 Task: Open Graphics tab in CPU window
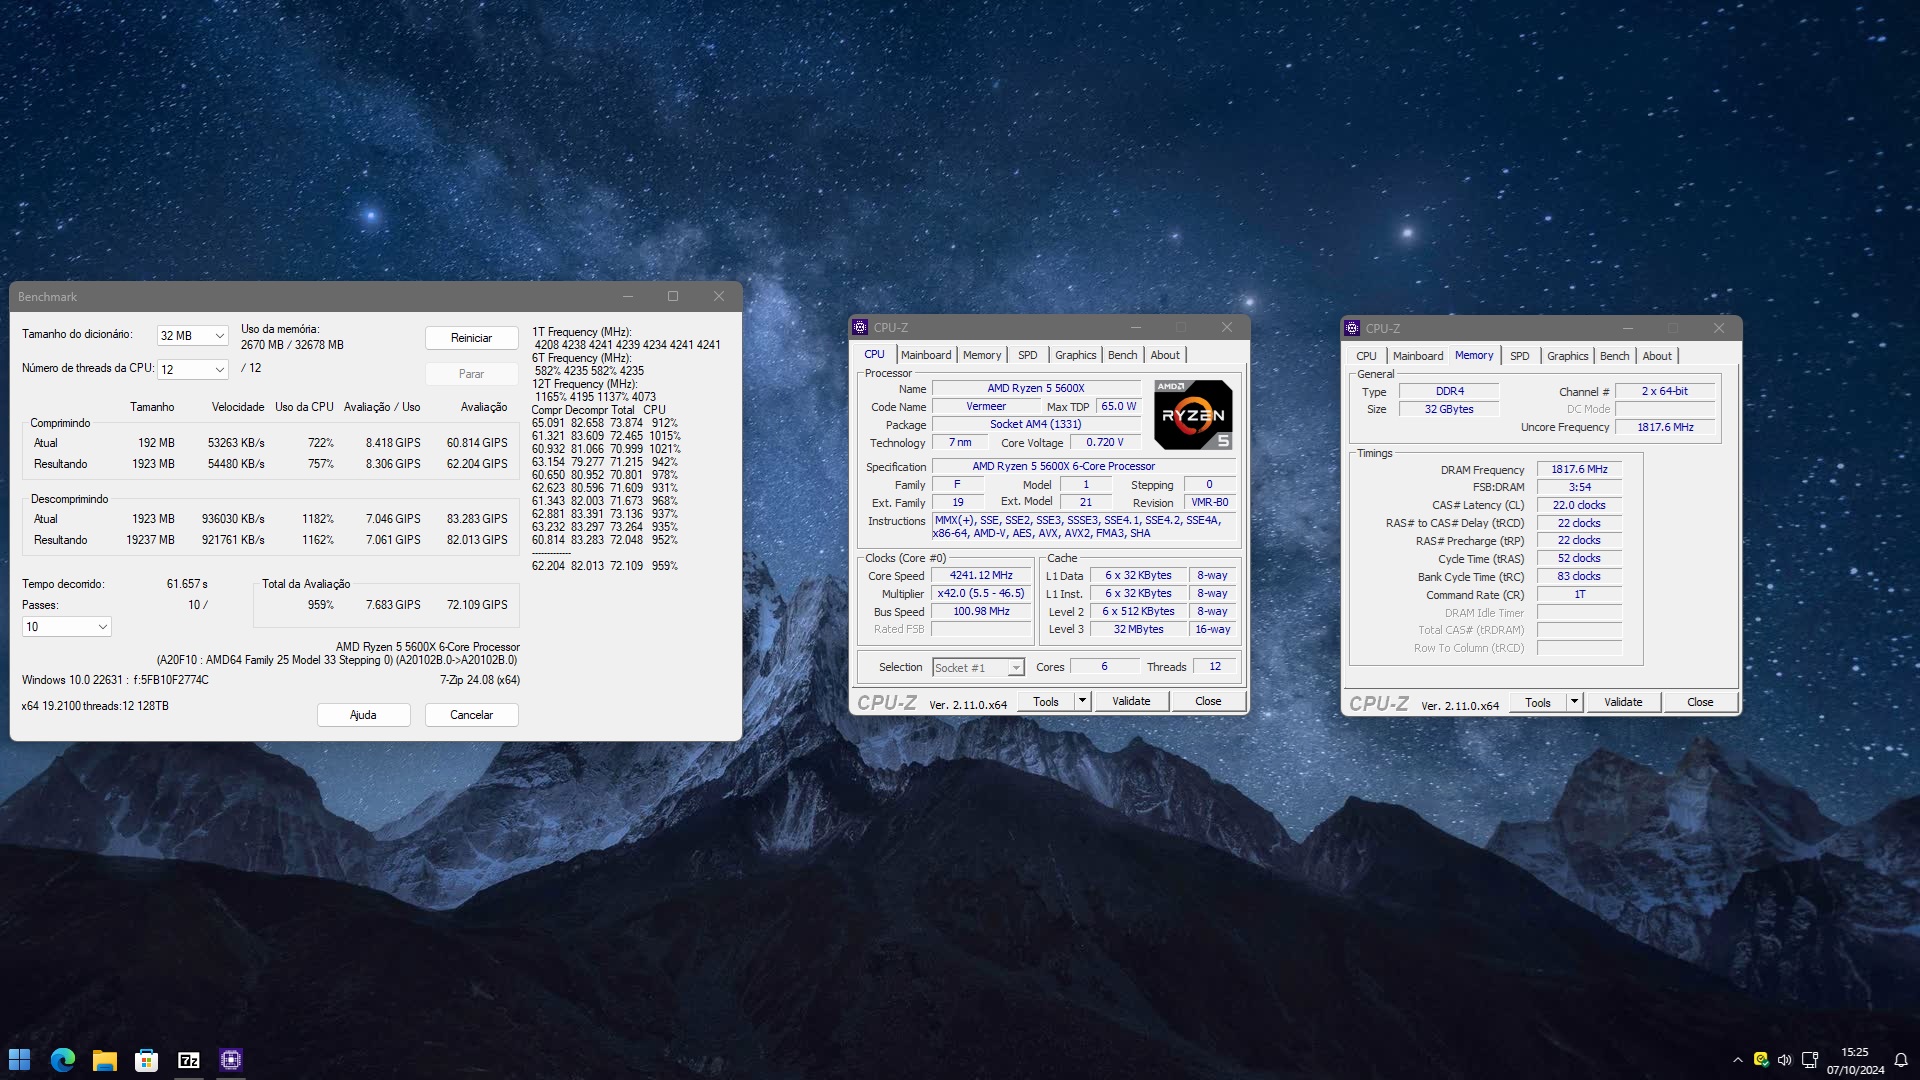(x=1076, y=355)
